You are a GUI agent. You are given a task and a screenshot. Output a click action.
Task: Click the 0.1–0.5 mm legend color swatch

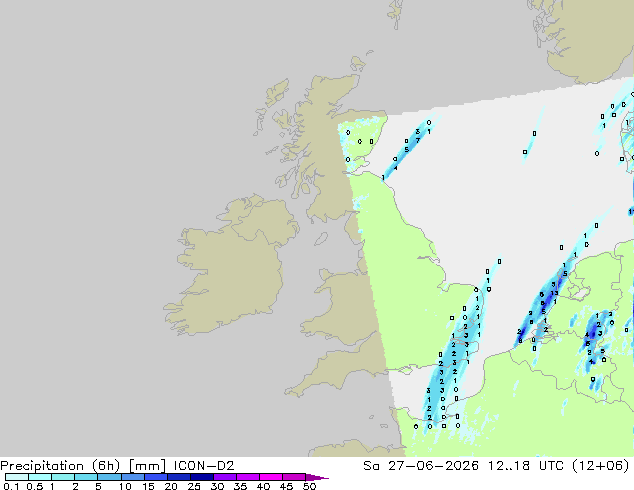[x=17, y=477]
